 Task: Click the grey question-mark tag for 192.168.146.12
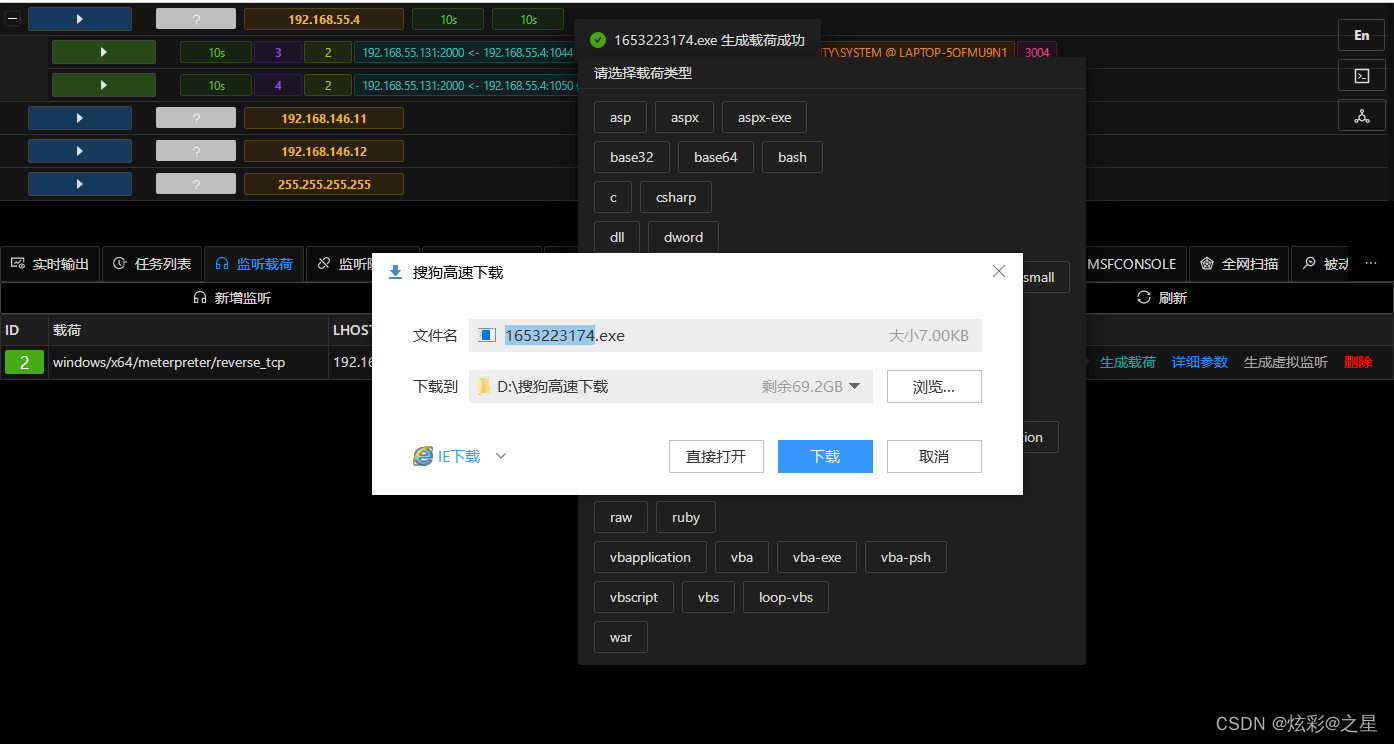196,151
